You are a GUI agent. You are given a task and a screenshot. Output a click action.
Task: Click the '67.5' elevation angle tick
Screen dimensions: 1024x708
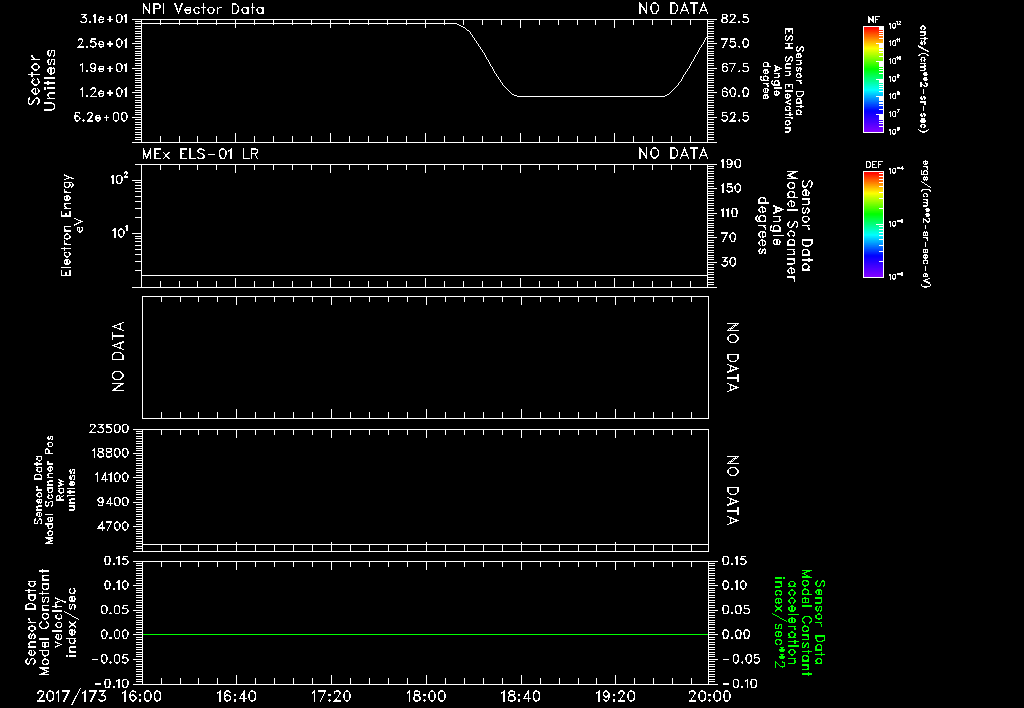(735, 68)
